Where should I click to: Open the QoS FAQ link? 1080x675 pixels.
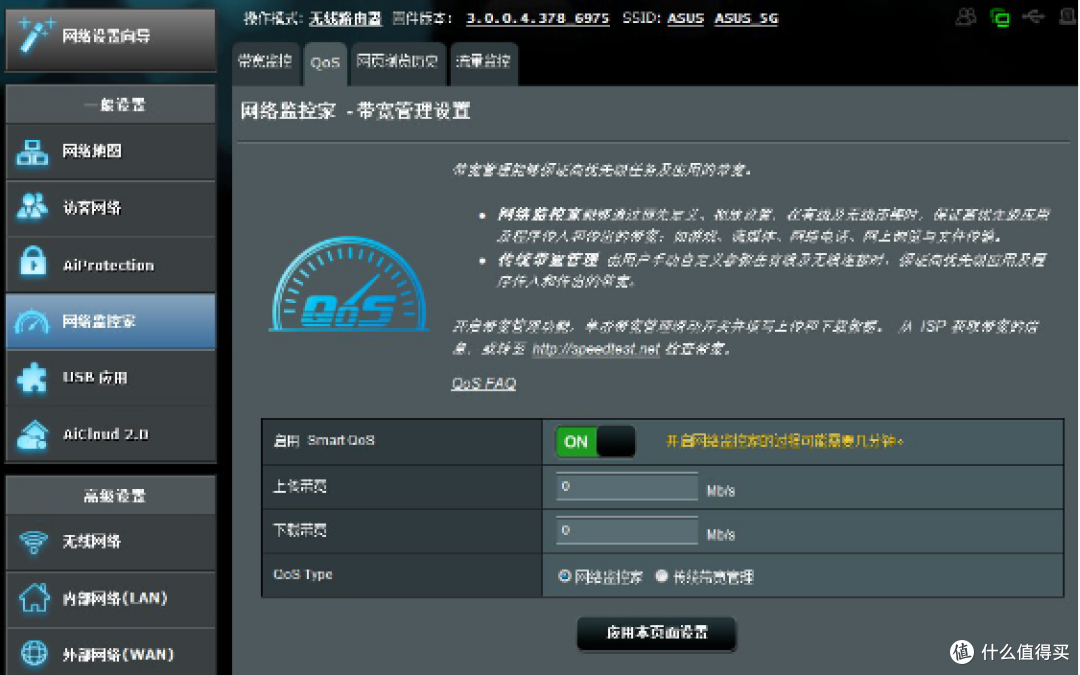click(484, 384)
